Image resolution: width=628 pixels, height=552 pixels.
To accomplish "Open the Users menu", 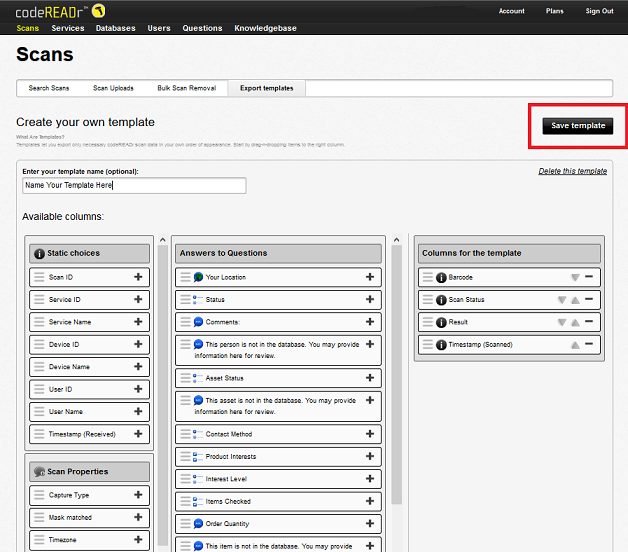I will [159, 28].
